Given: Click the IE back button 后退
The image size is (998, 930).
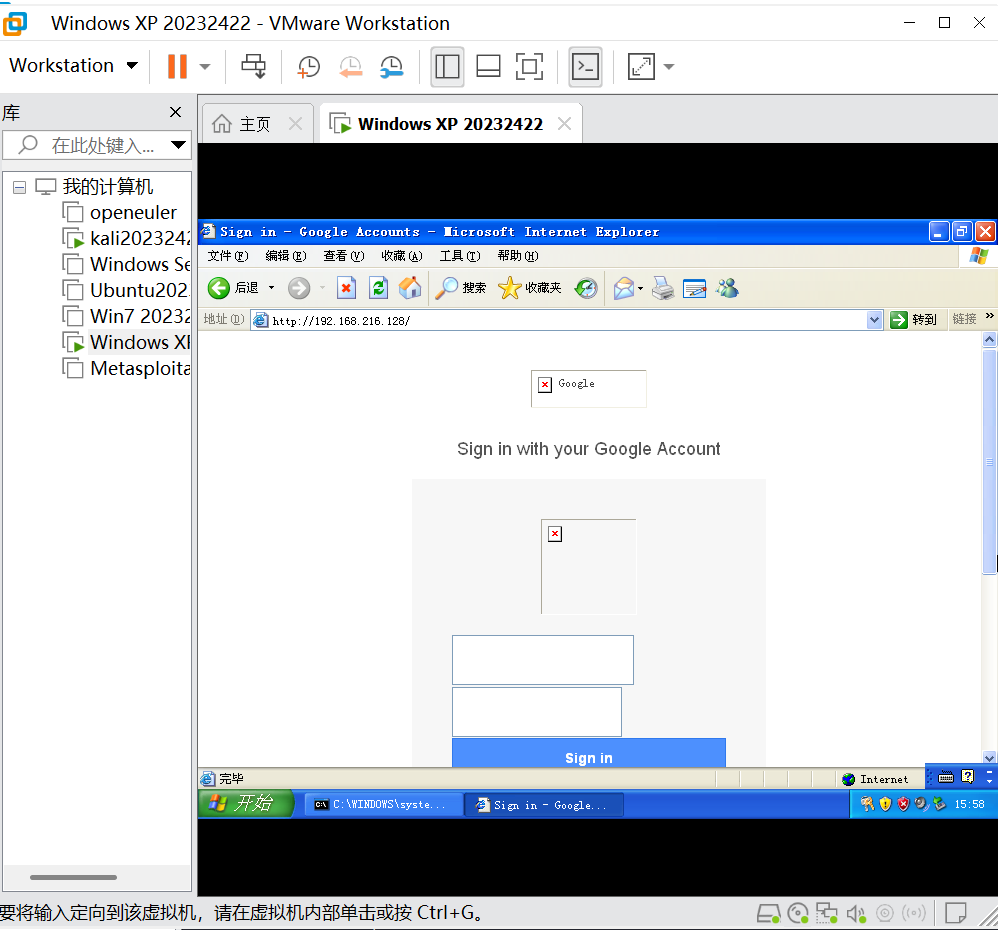Looking at the screenshot, I should 233,288.
